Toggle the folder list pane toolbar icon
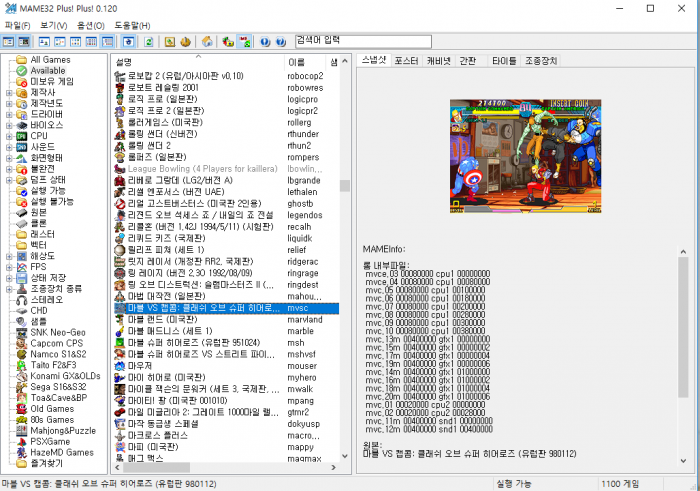The width and height of the screenshot is (700, 491). [x=8, y=42]
